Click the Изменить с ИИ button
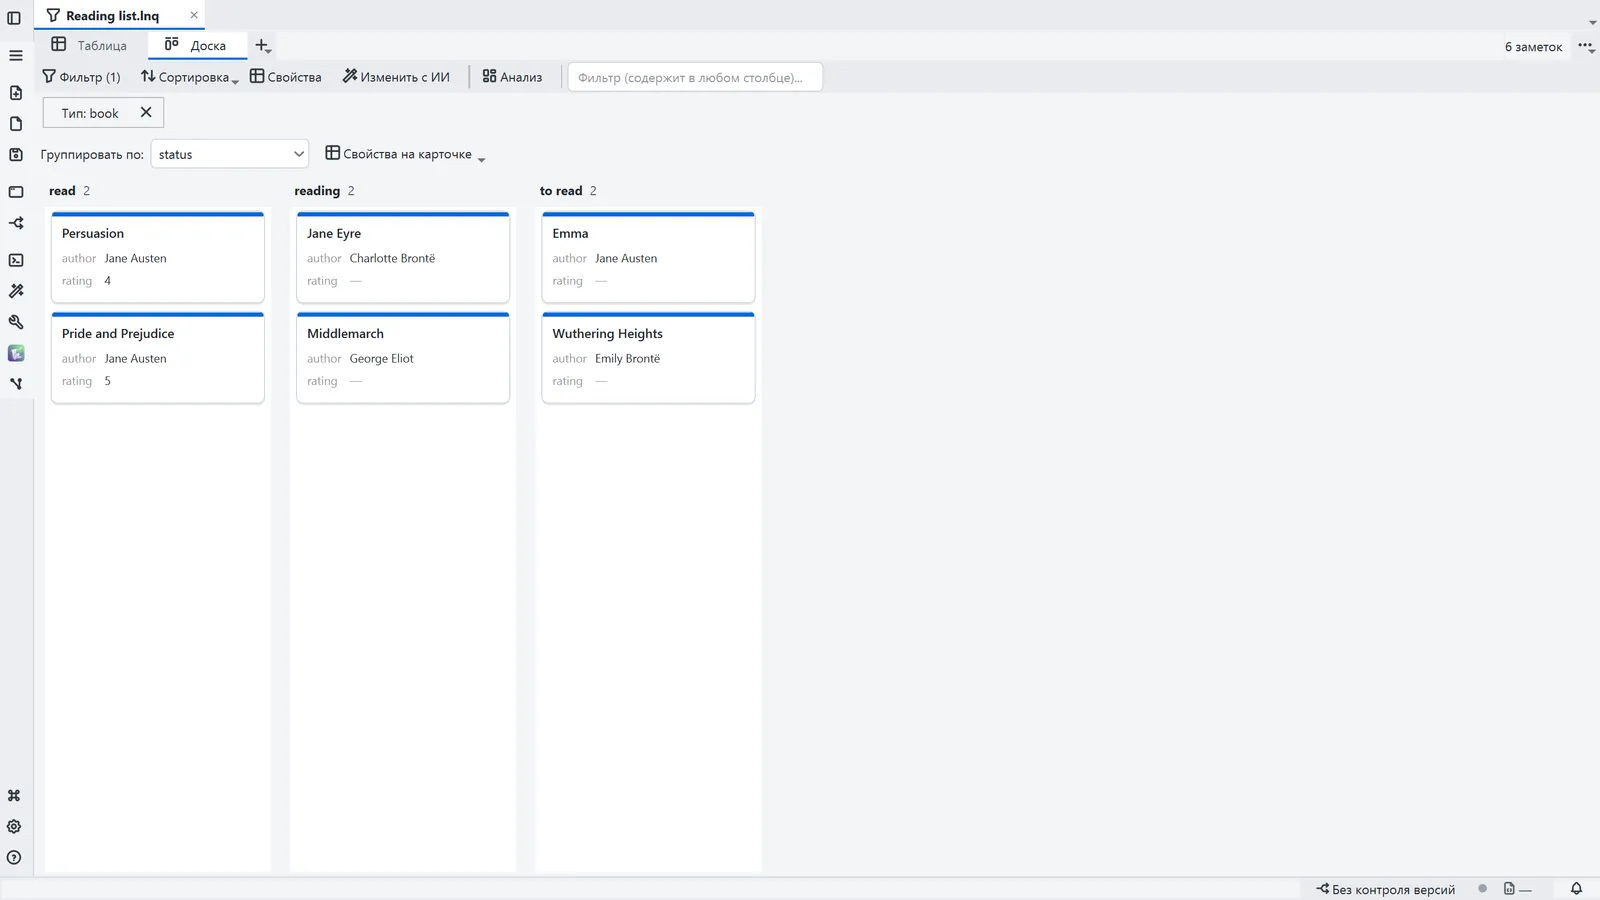Viewport: 1600px width, 900px height. tap(396, 77)
